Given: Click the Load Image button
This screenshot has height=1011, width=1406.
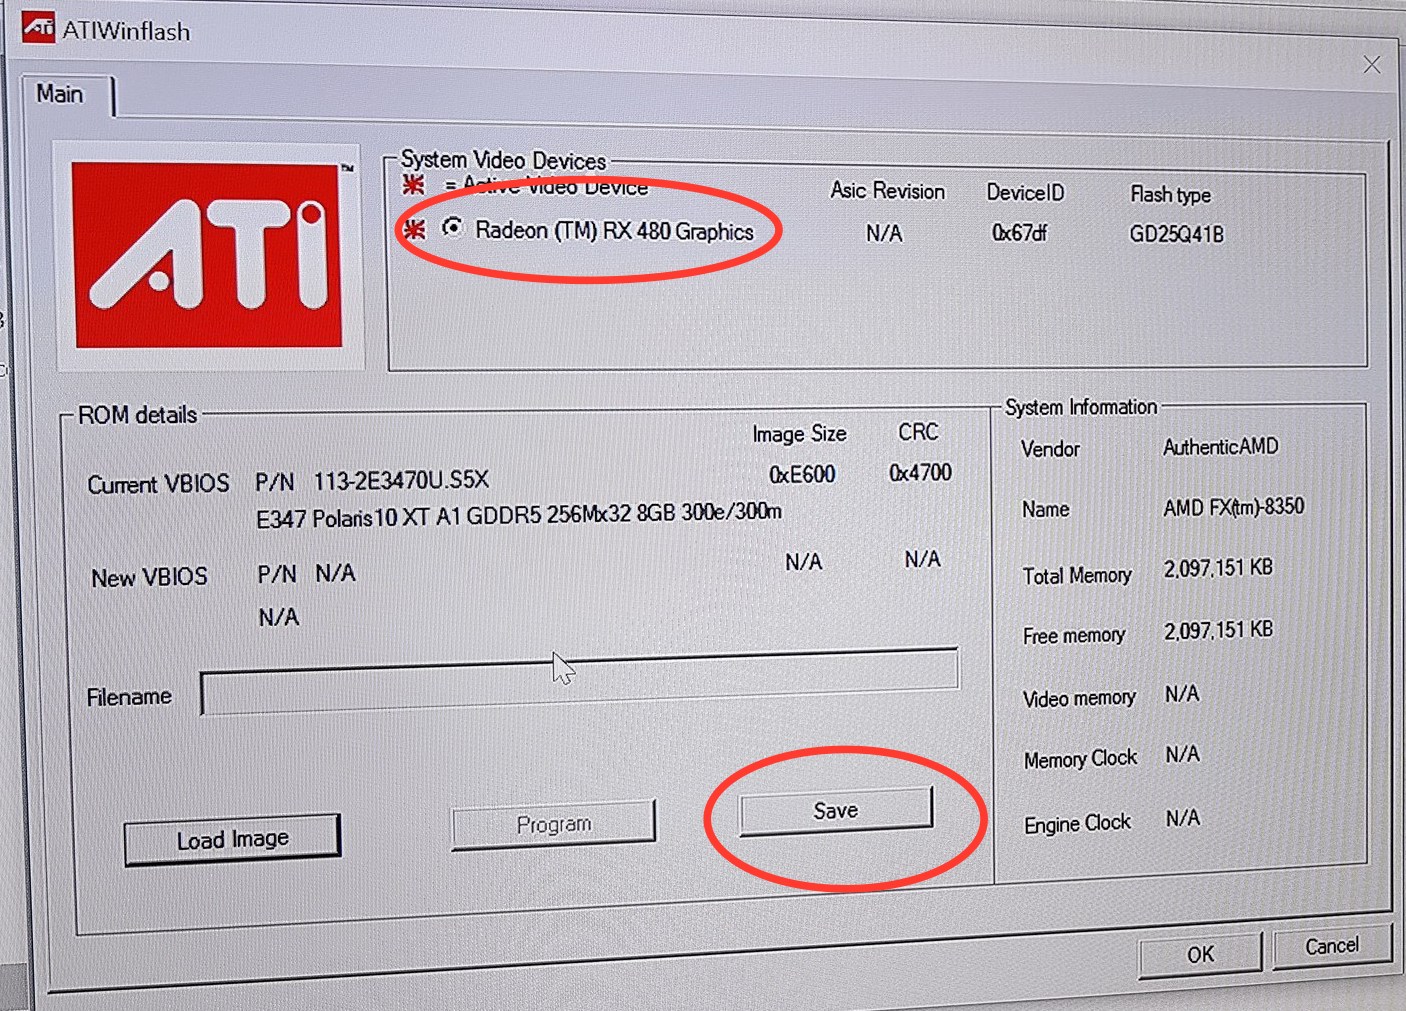Looking at the screenshot, I should pyautogui.click(x=232, y=838).
